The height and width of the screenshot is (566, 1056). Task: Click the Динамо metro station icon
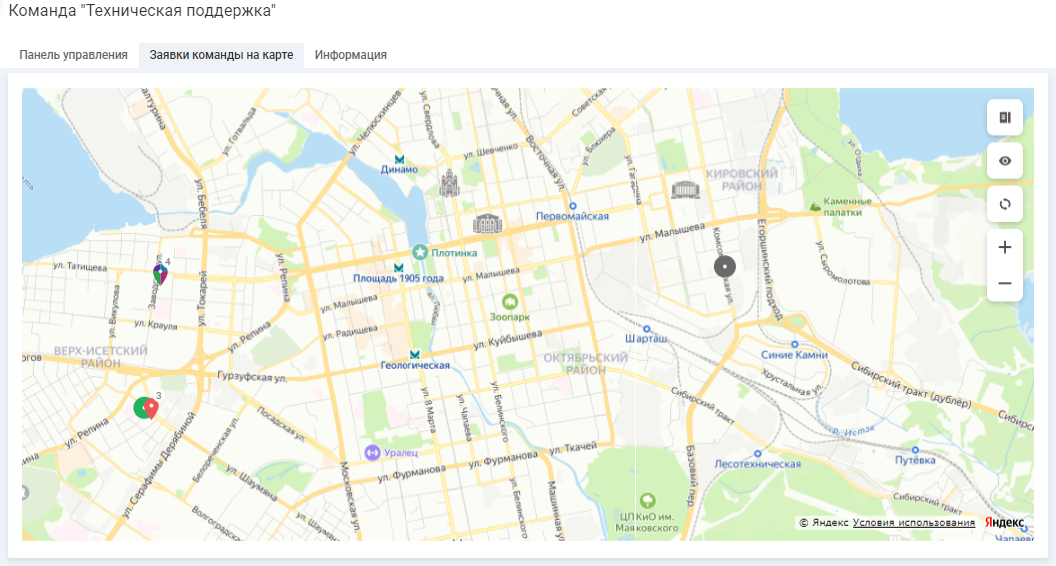pyautogui.click(x=400, y=158)
